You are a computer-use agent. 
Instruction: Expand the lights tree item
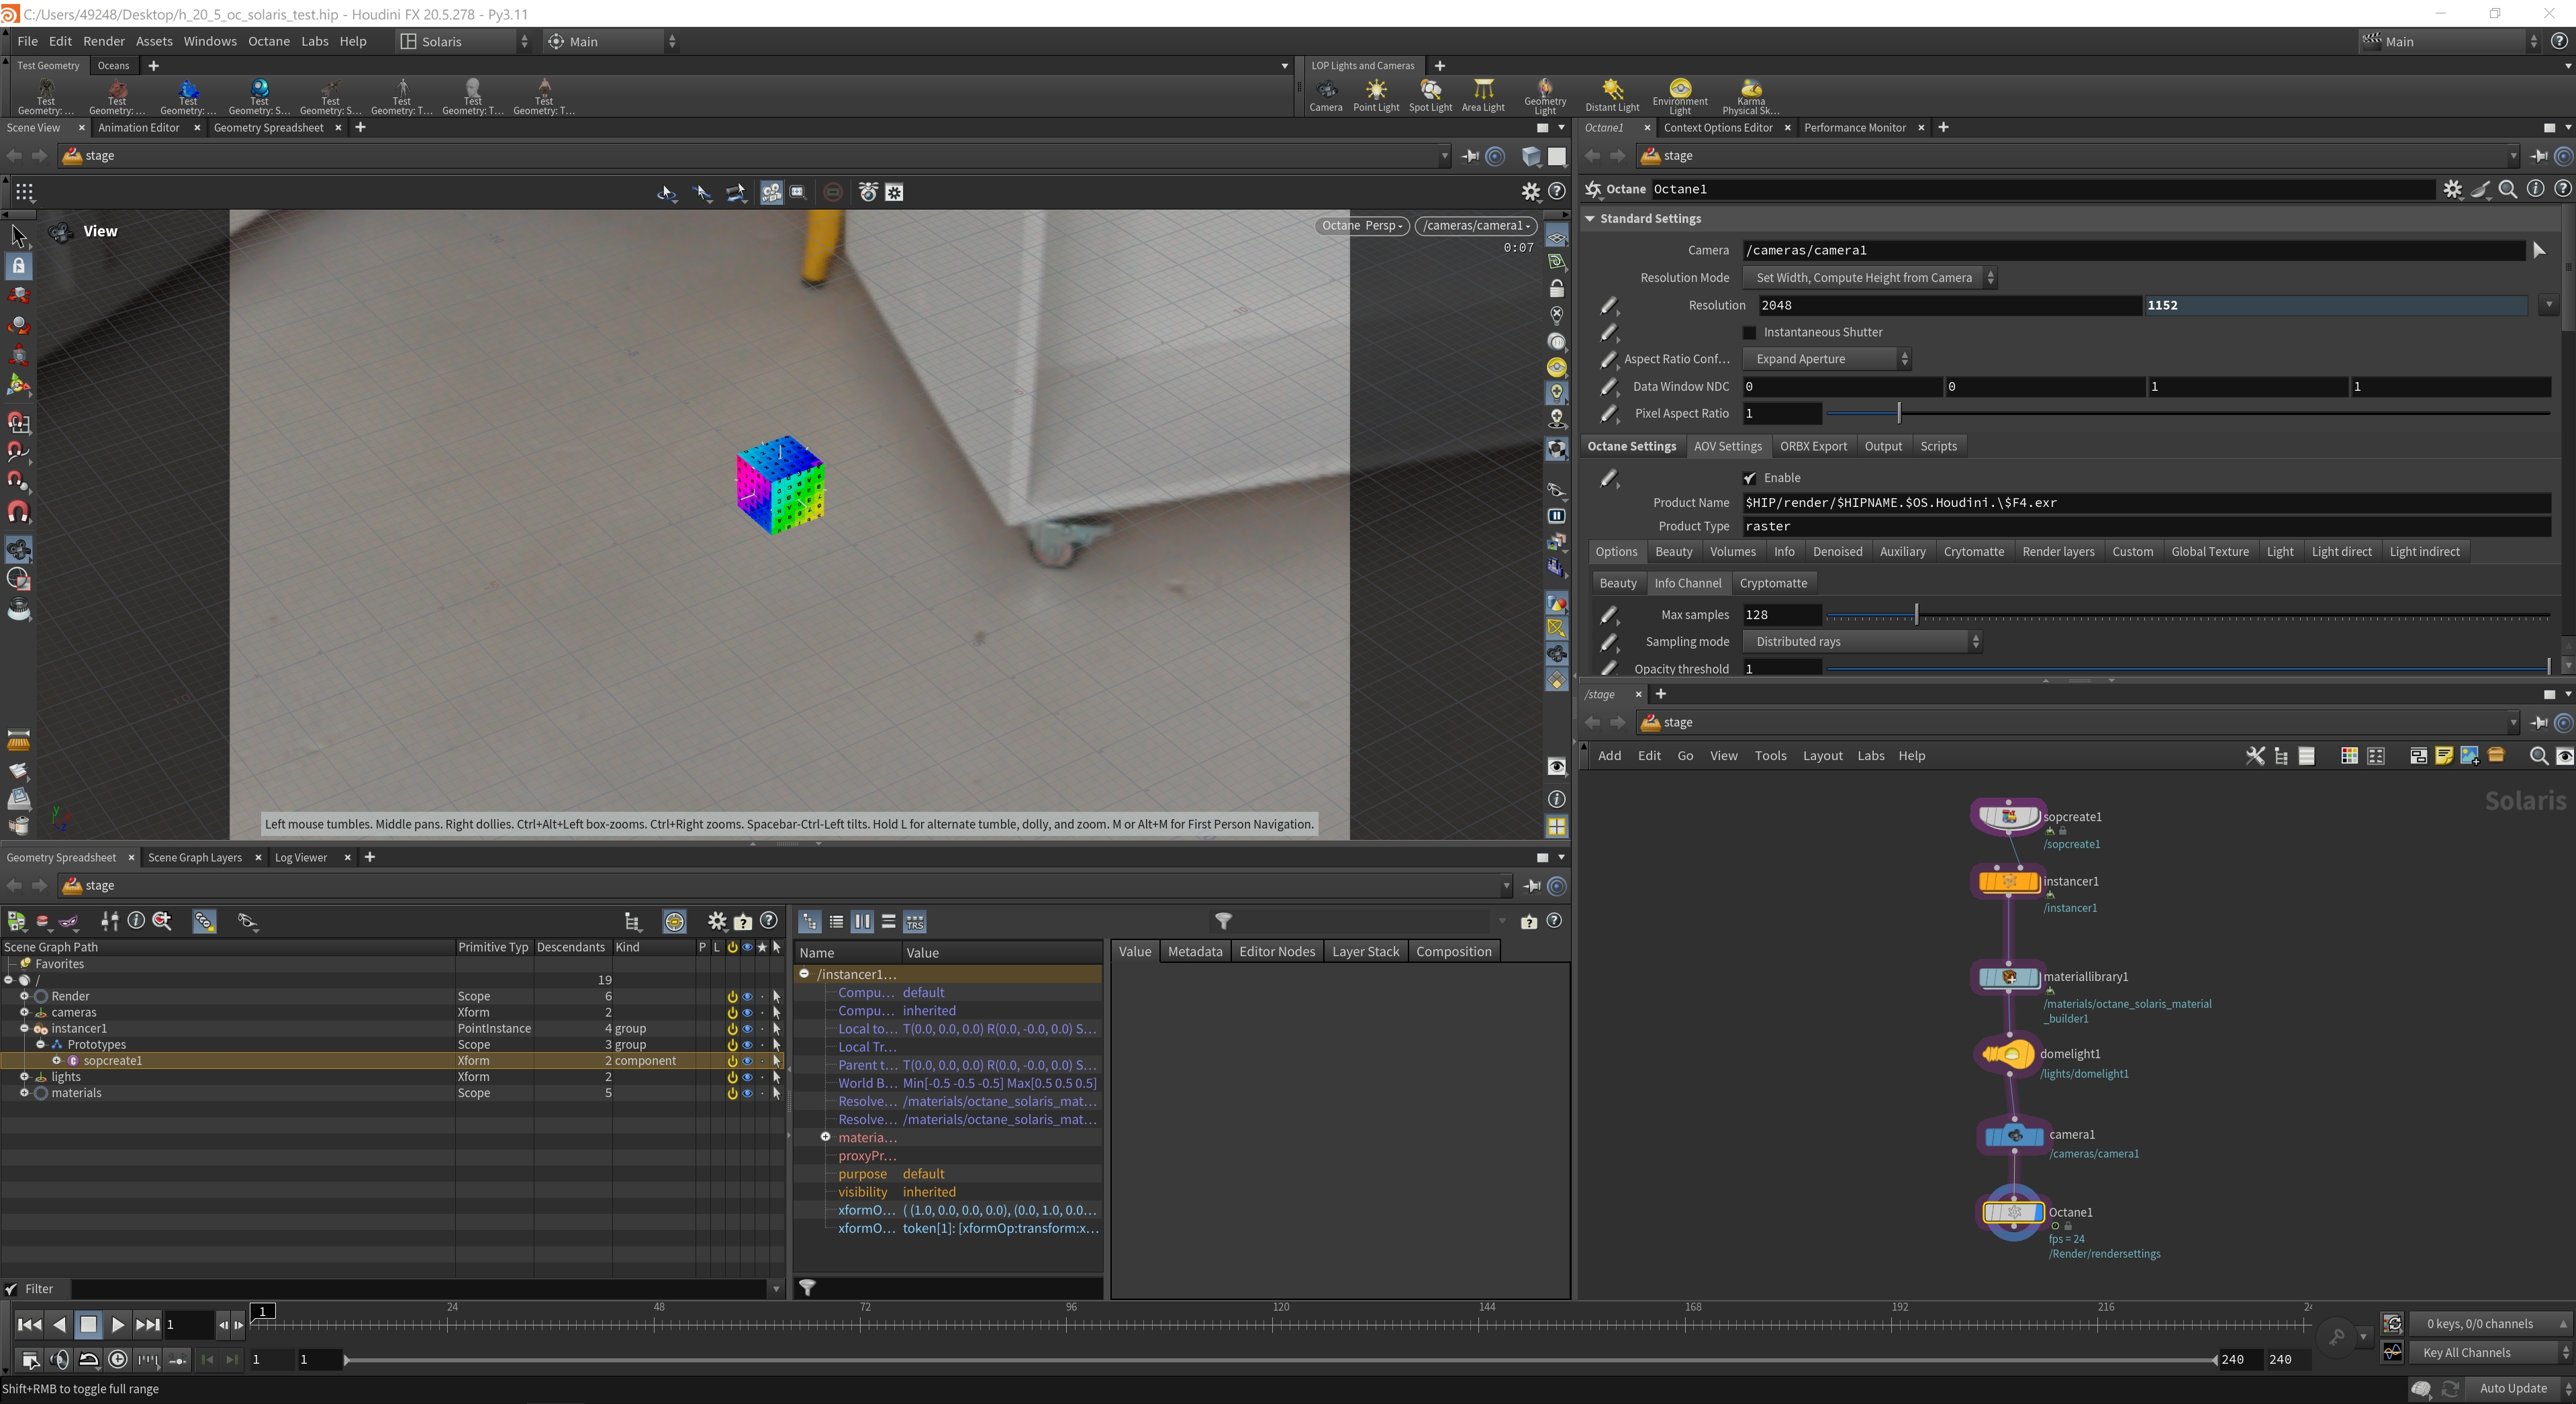[x=25, y=1077]
